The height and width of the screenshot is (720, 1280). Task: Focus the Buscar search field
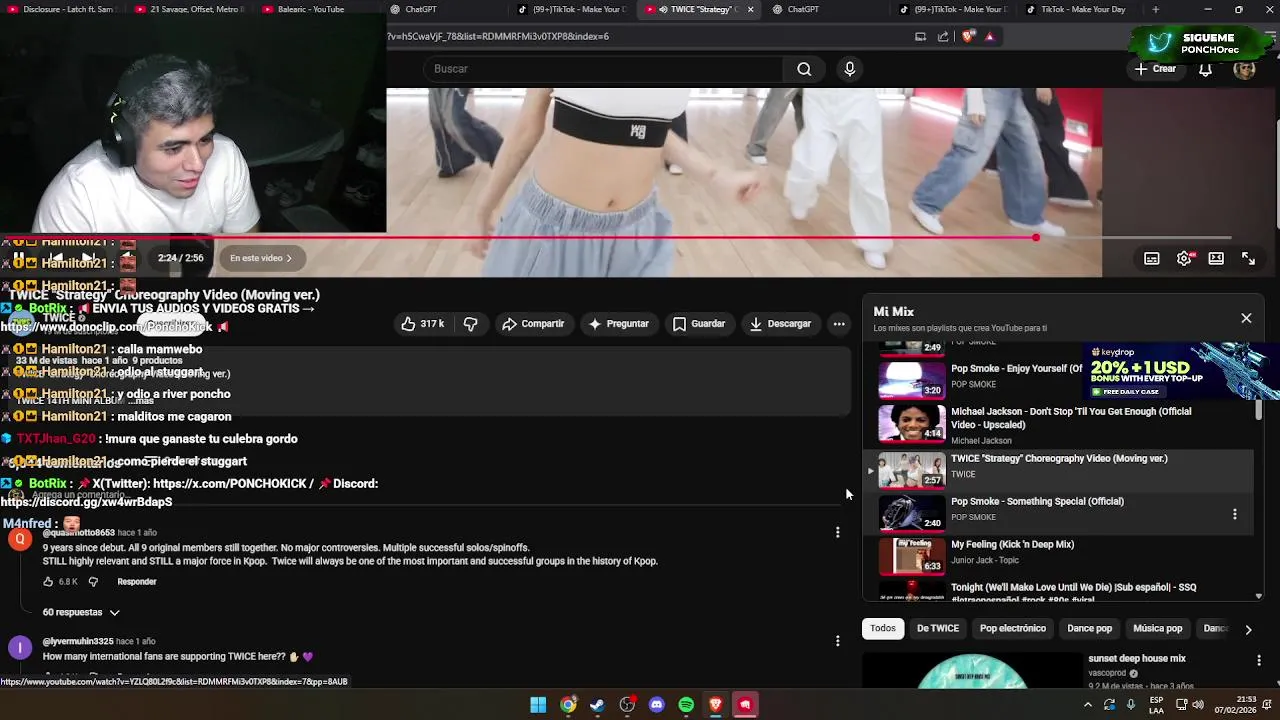click(603, 69)
